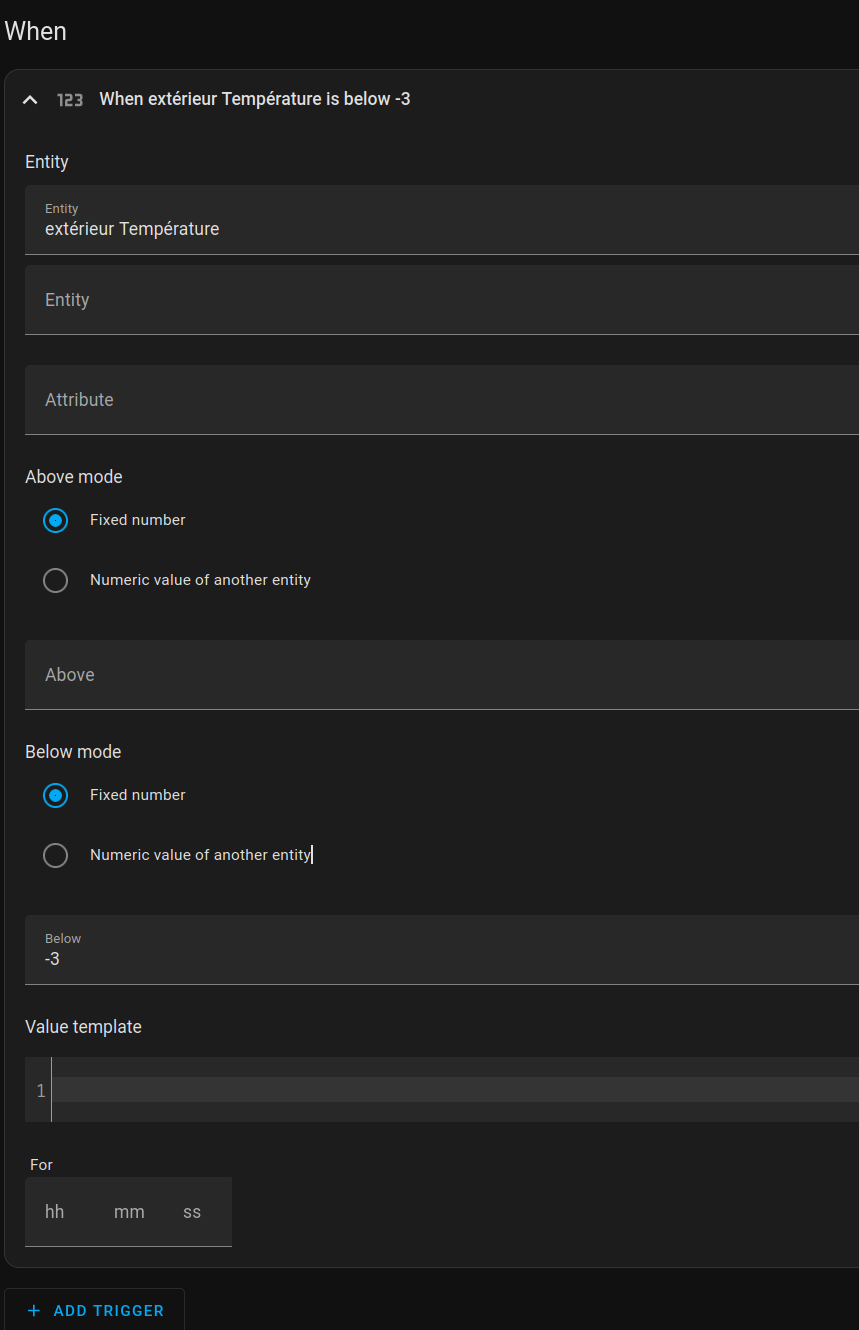
Task: Open the Attribute dropdown
Action: coord(440,400)
